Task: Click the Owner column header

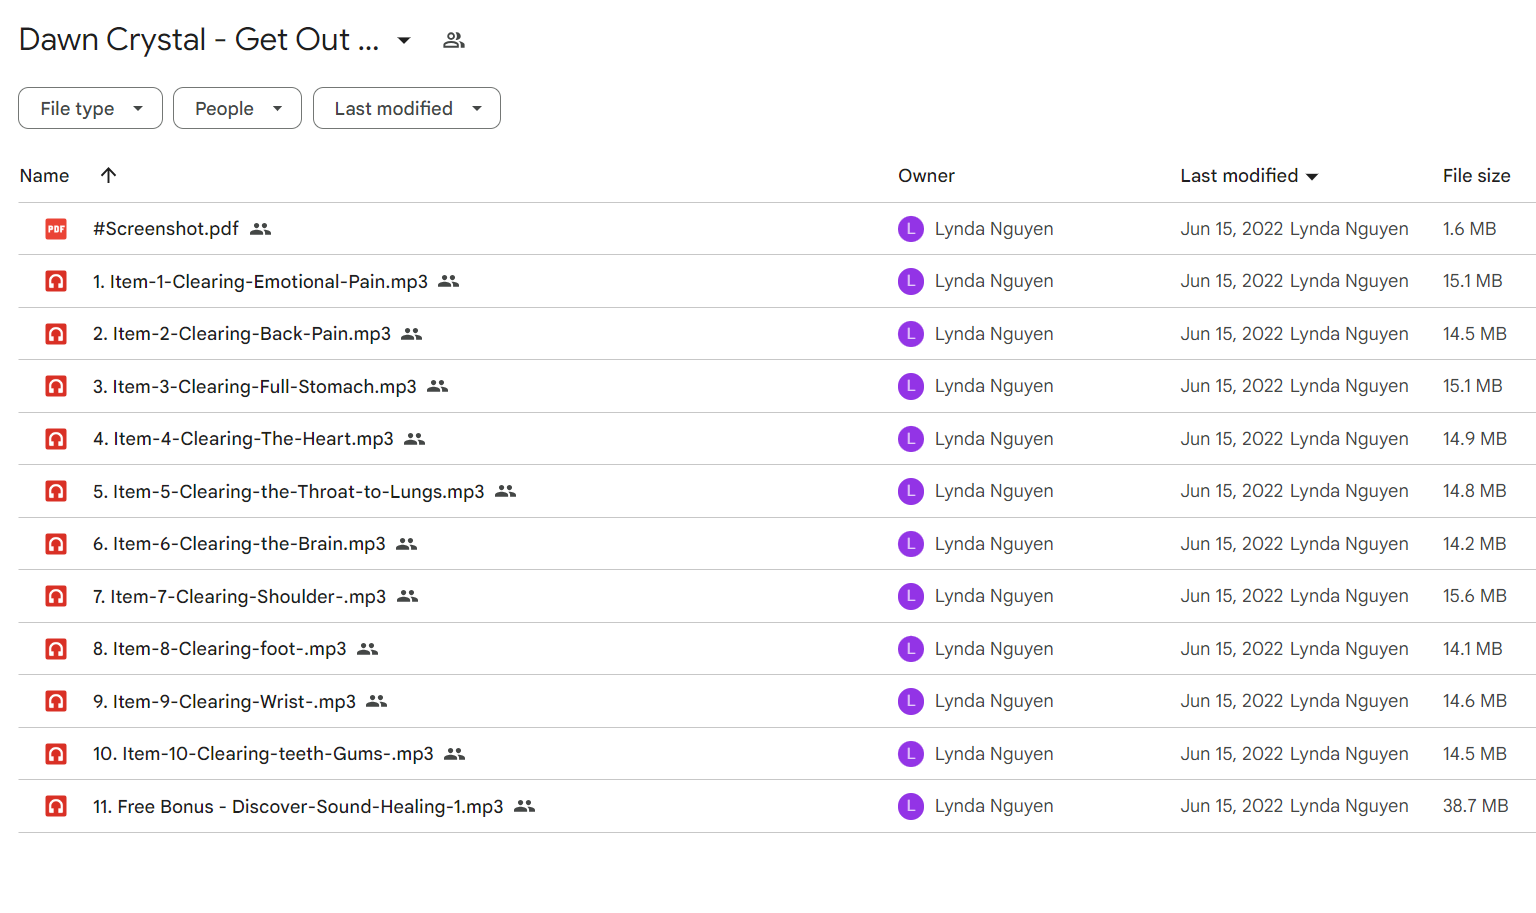Action: [926, 176]
